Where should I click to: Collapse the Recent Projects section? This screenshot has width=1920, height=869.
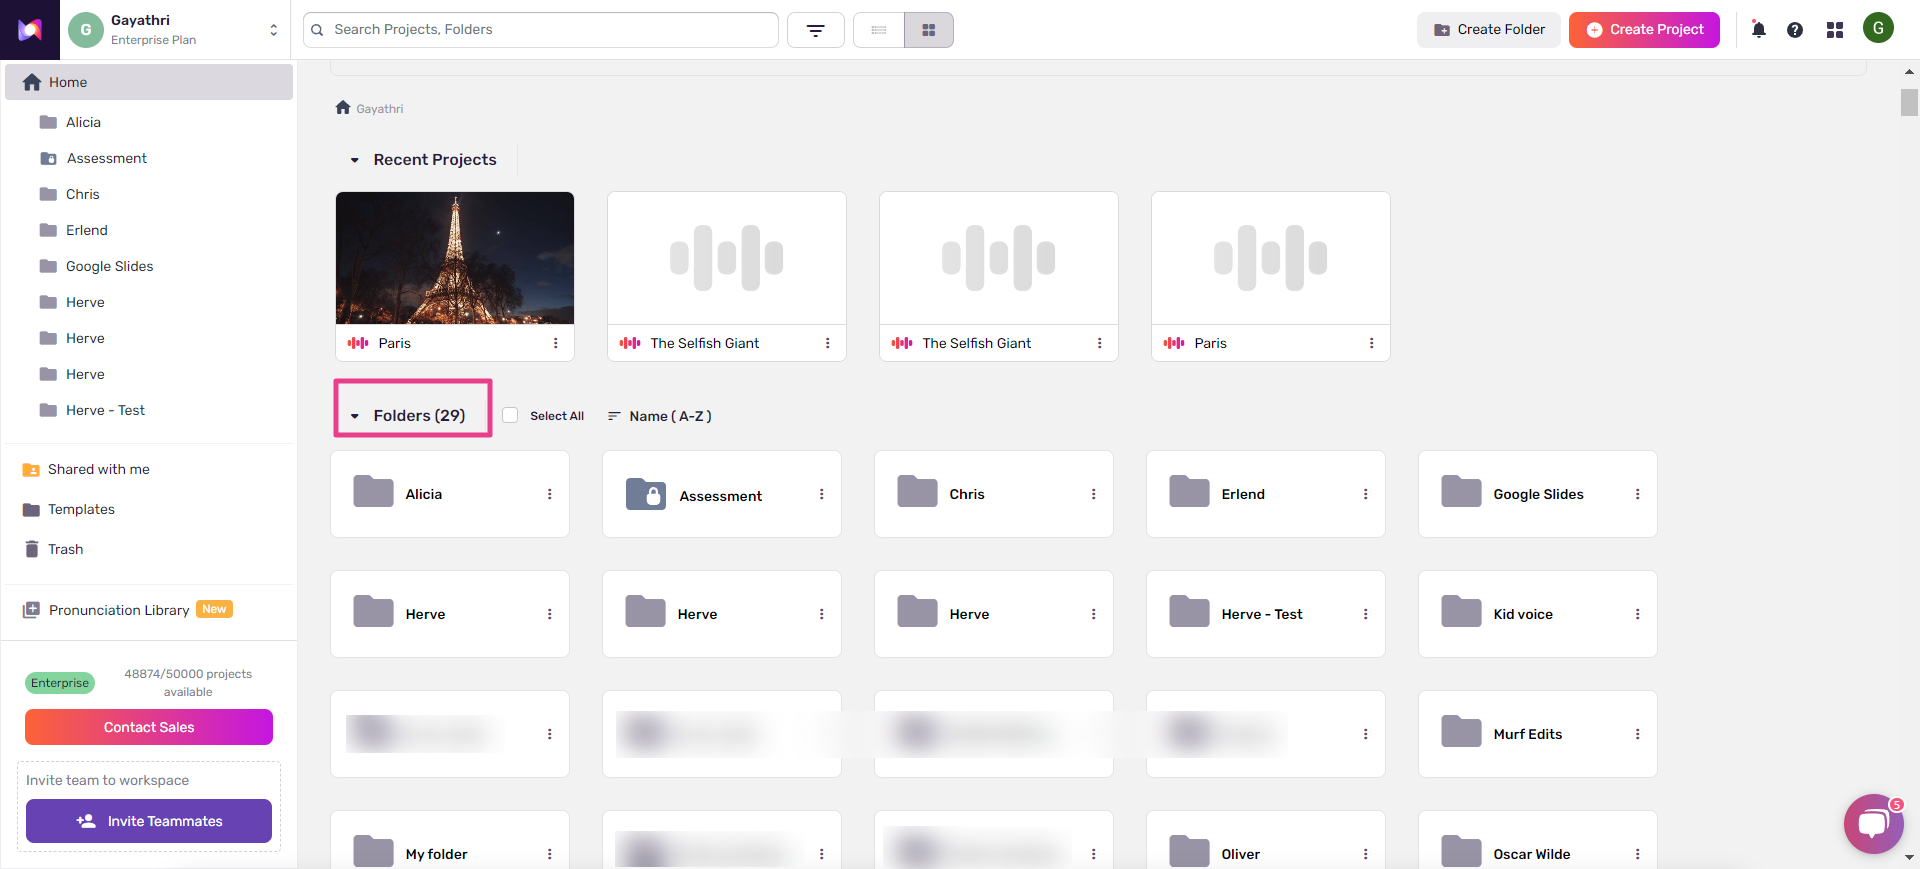pos(354,160)
